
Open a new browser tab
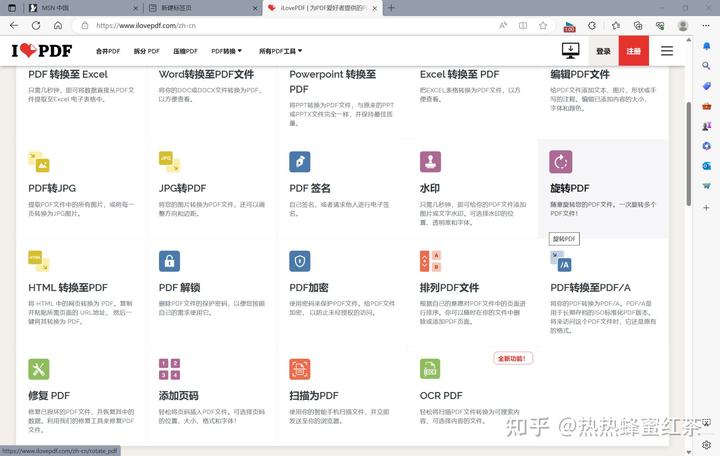[x=391, y=8]
